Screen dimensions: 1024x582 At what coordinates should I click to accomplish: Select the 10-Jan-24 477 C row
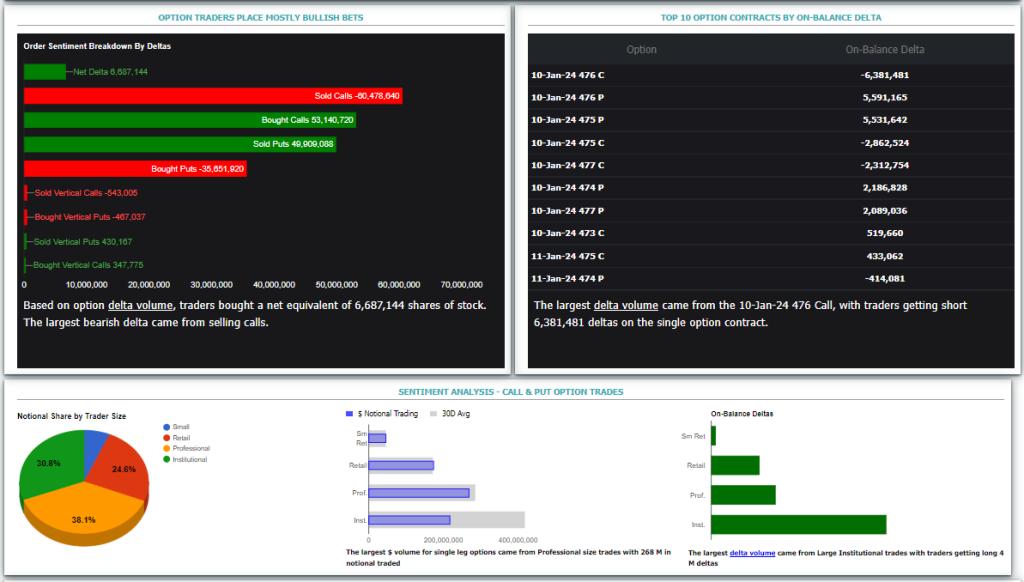(771, 165)
